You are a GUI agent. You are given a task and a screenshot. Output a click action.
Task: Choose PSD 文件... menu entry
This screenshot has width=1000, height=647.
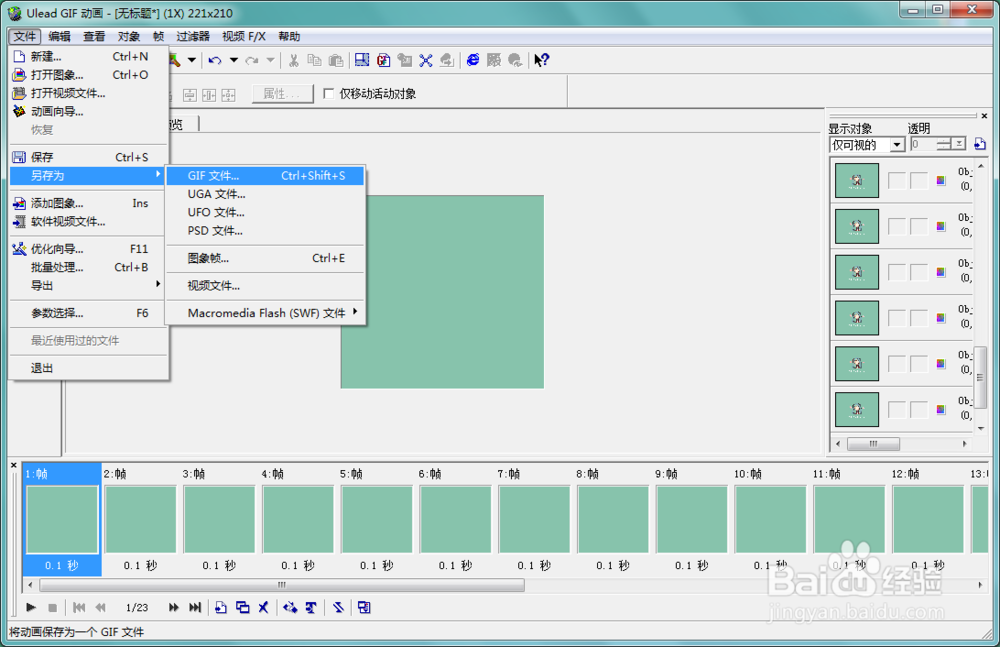click(x=265, y=230)
